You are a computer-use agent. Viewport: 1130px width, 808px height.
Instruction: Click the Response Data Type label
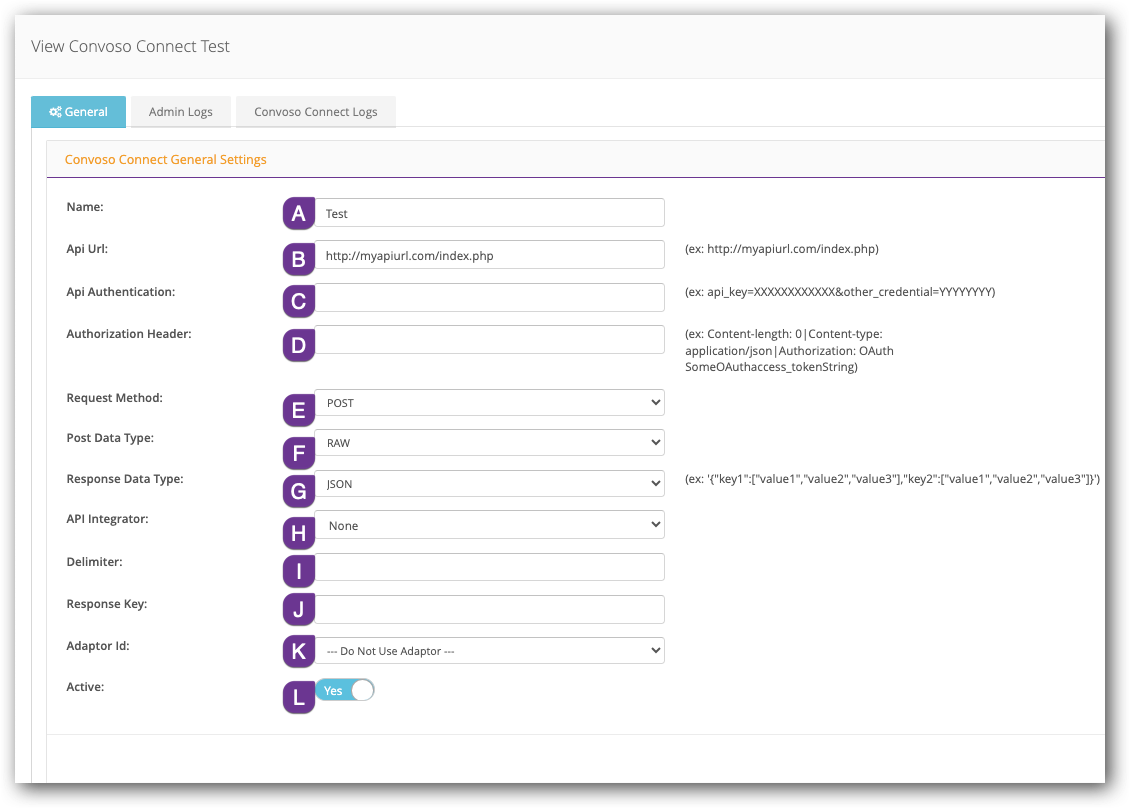125,479
